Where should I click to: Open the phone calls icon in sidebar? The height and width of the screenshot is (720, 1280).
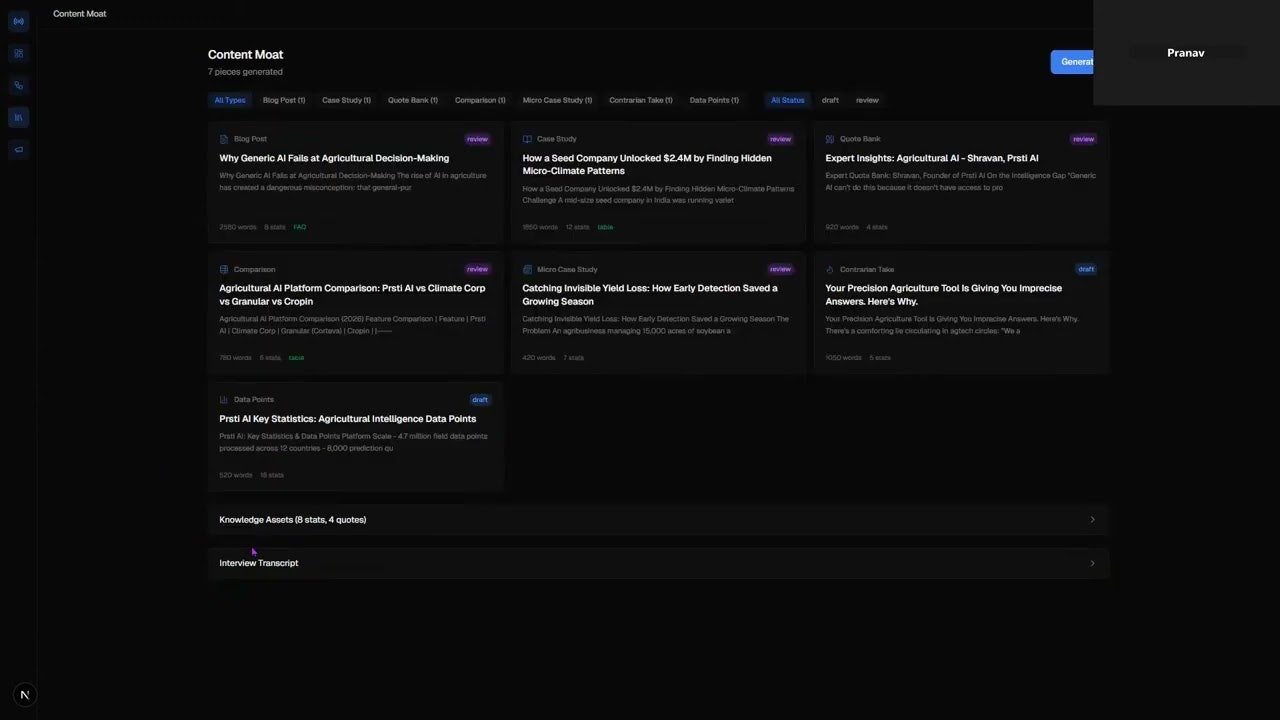point(18,85)
